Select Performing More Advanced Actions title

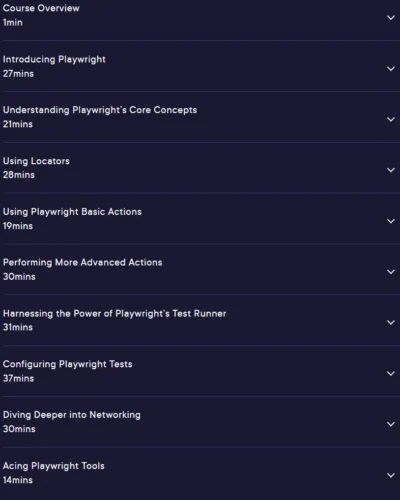click(82, 263)
